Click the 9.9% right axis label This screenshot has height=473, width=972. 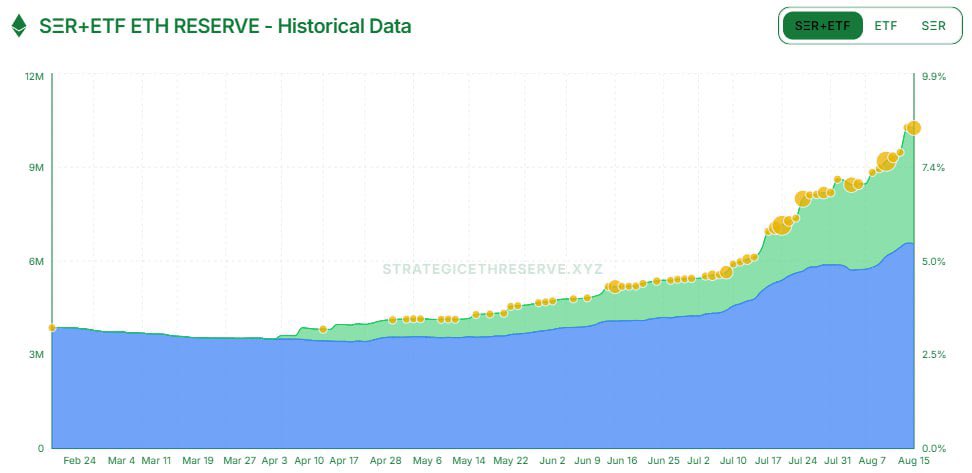click(x=934, y=77)
